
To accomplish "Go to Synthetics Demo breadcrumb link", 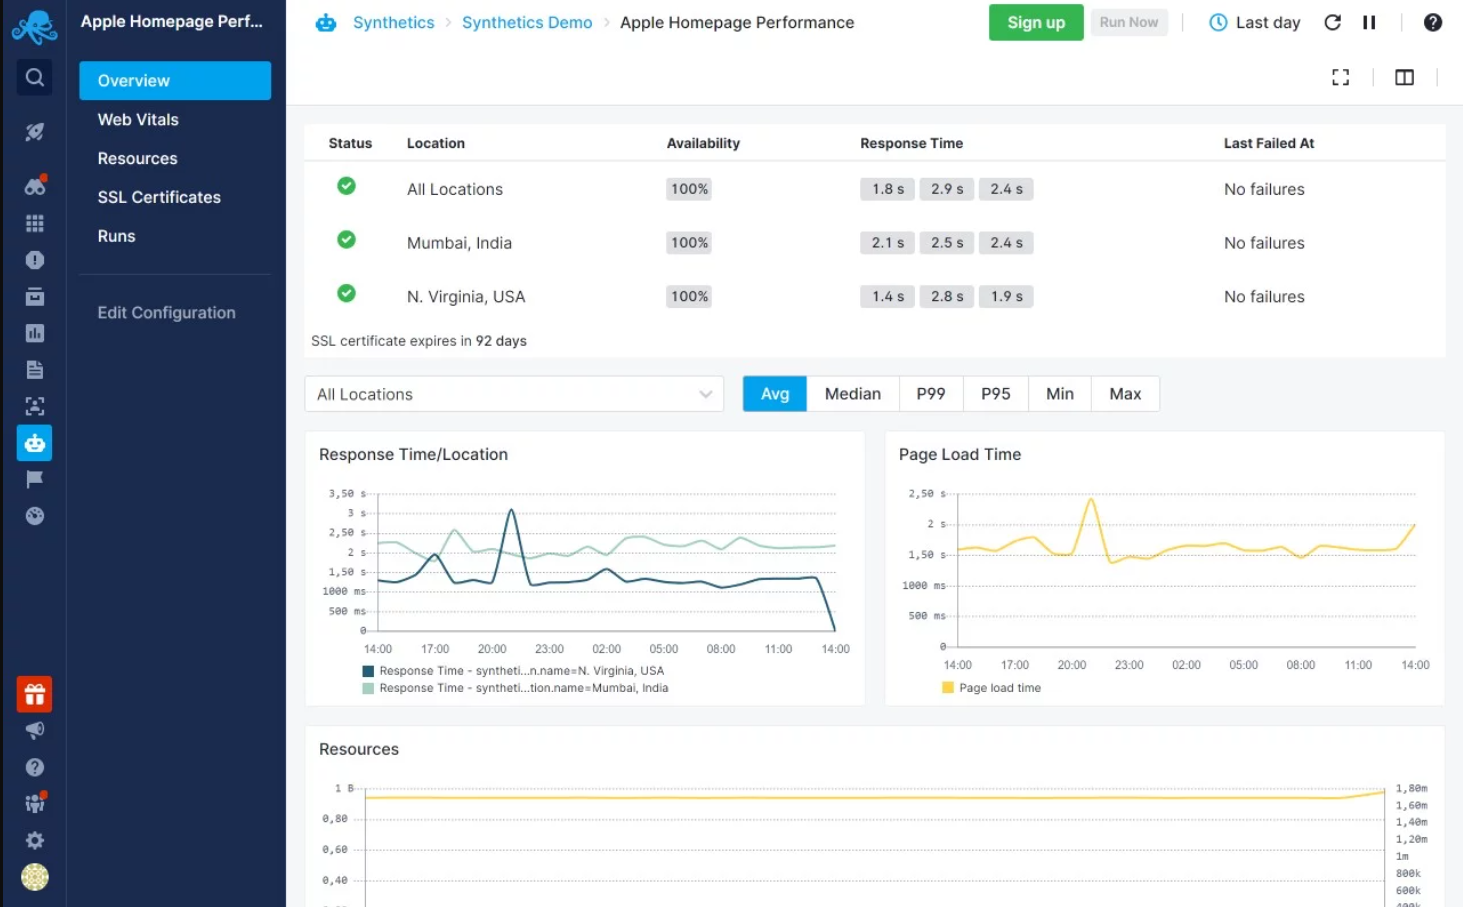I will [x=527, y=22].
